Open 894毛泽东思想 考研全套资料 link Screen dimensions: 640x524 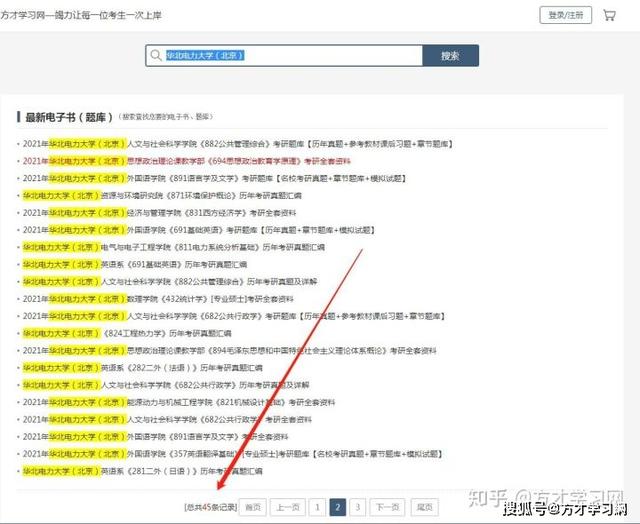[230, 351]
